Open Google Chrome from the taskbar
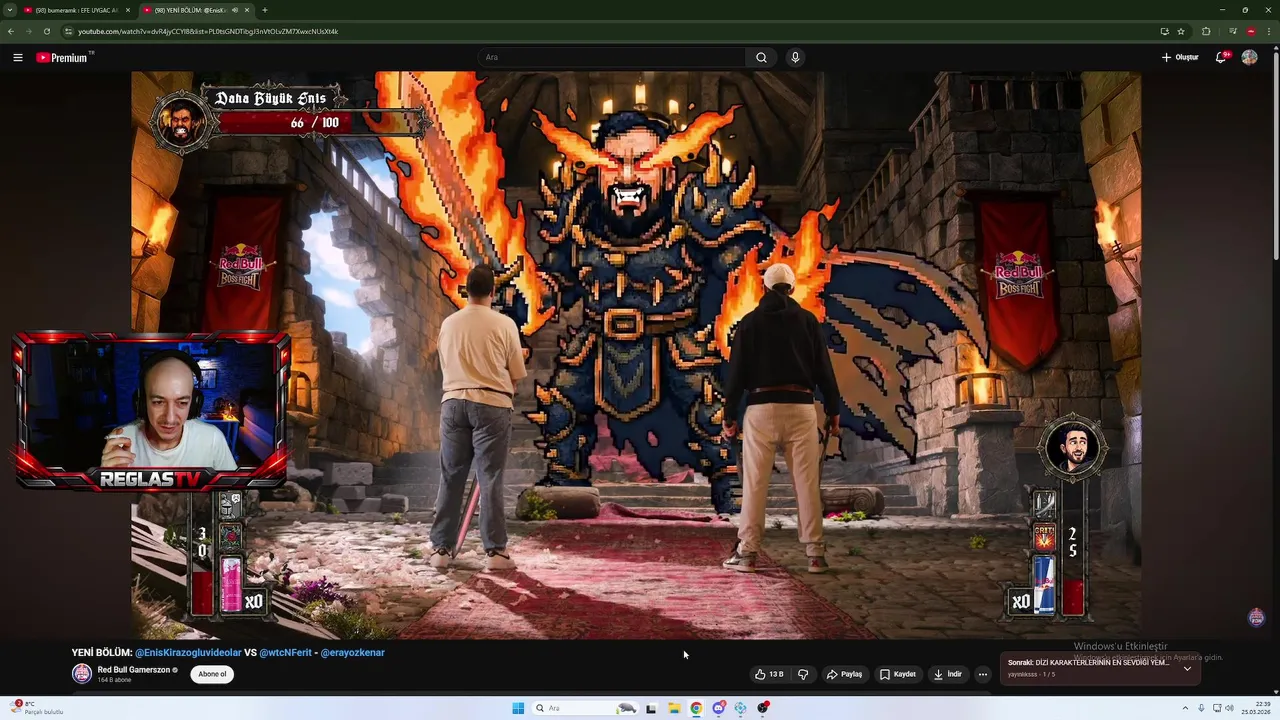 click(696, 708)
